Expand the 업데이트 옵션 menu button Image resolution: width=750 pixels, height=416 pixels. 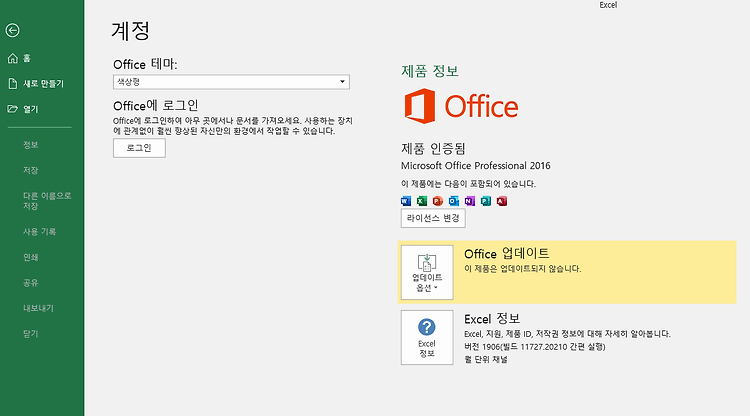[x=427, y=273]
